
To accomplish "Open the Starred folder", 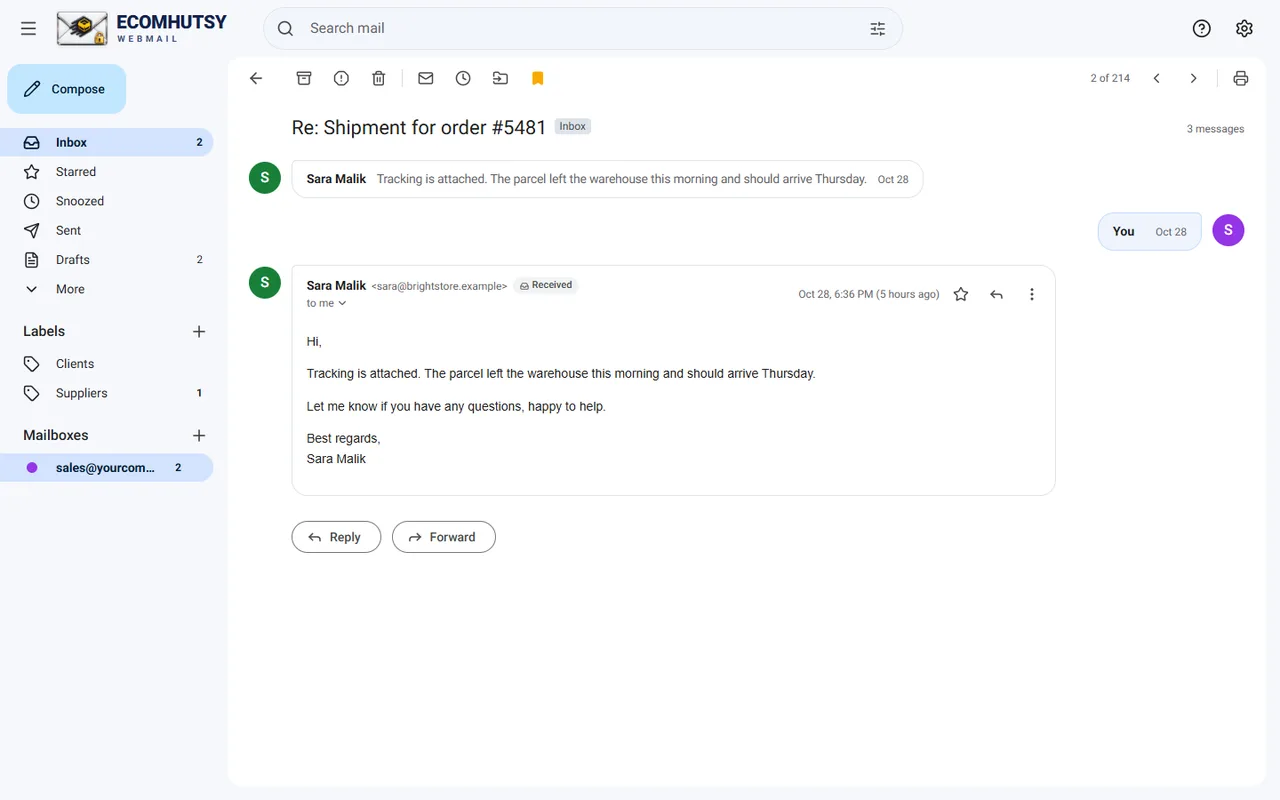I will (x=107, y=172).
